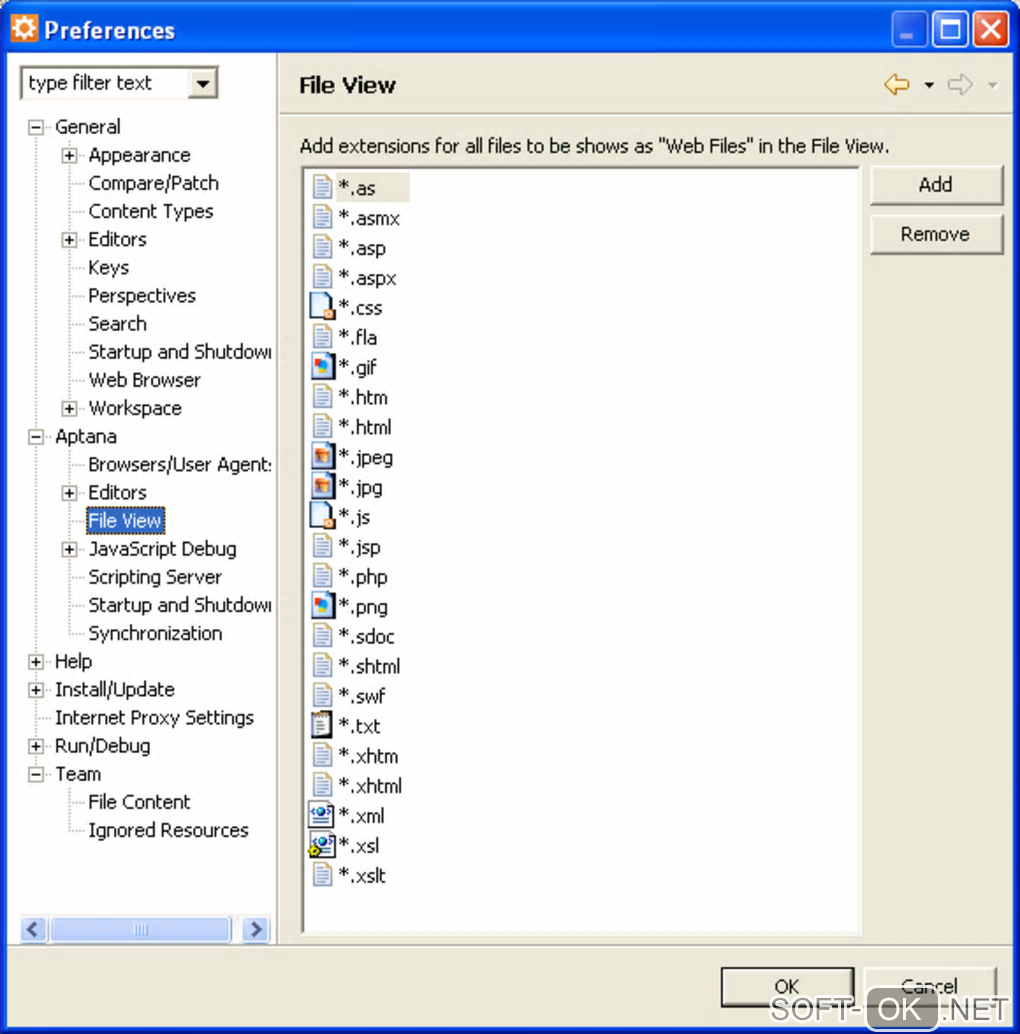Collapse the General tree node
1020x1034 pixels.
36,127
